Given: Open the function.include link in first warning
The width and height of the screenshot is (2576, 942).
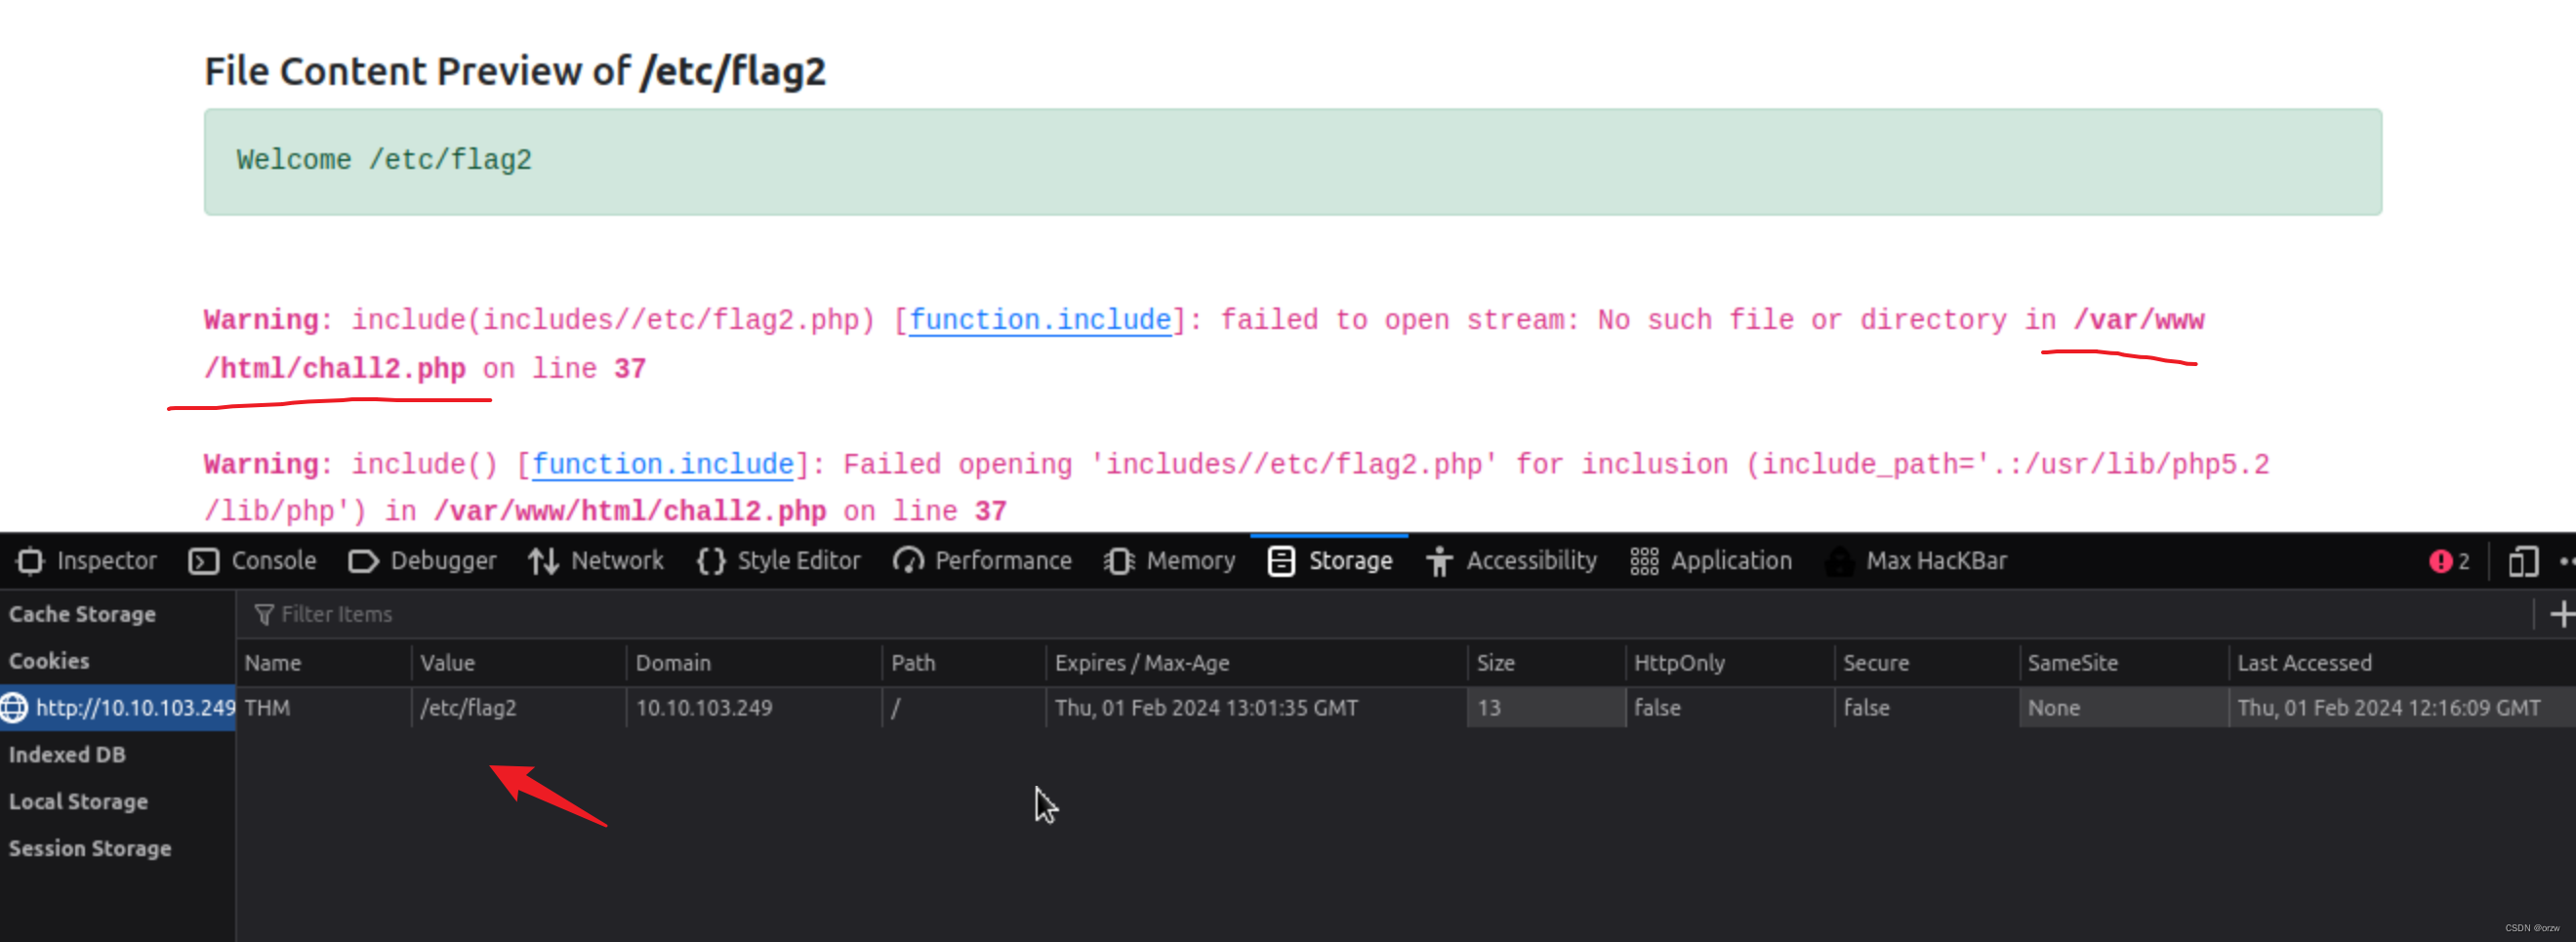Looking at the screenshot, I should [x=1041, y=320].
